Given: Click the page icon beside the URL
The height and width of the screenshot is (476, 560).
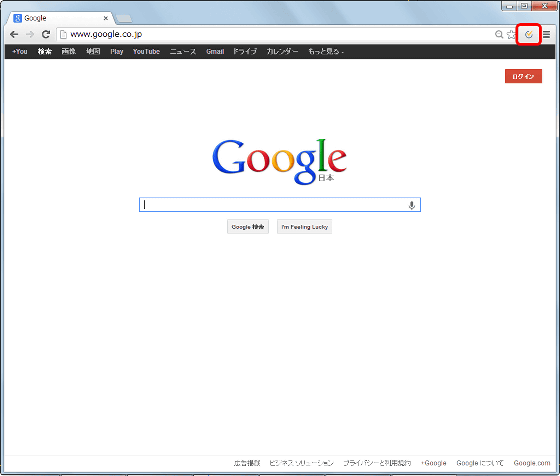Looking at the screenshot, I should click(63, 34).
